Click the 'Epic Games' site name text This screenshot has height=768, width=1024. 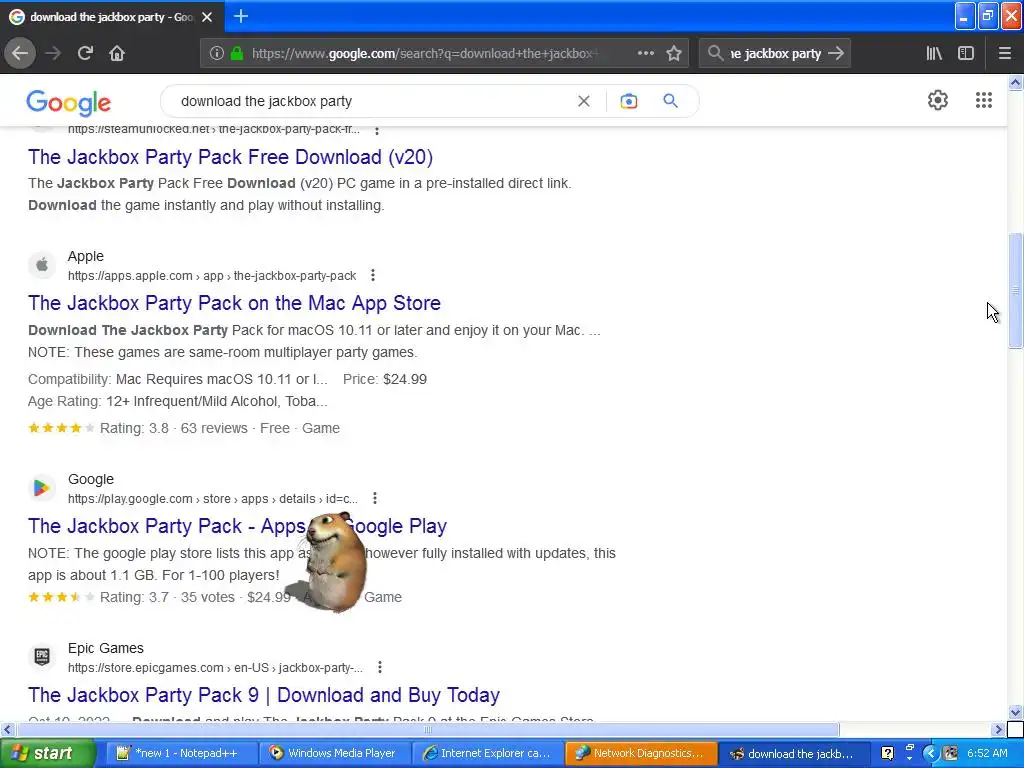pyautogui.click(x=106, y=648)
